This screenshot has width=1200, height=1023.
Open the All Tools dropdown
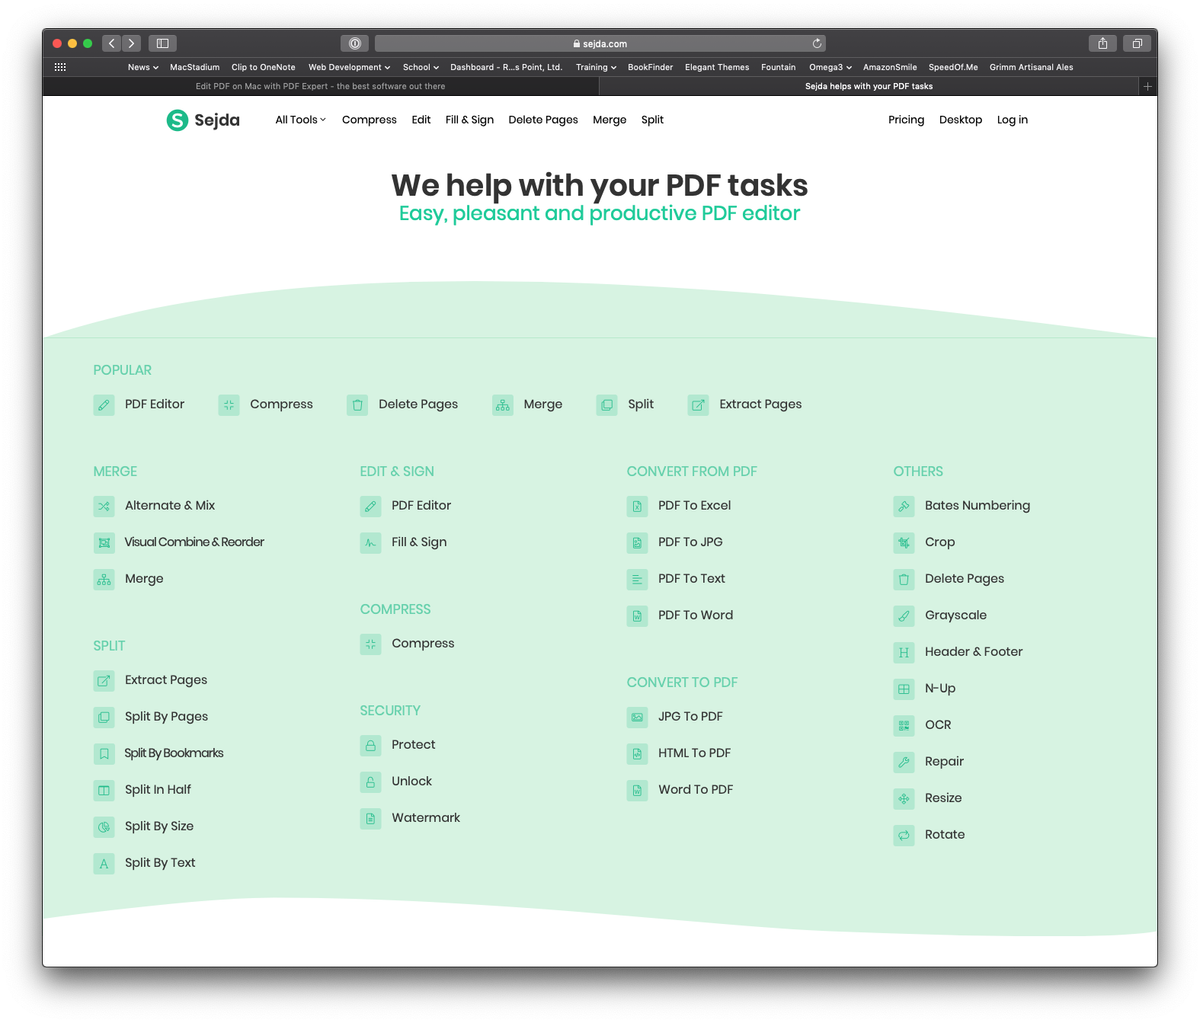pyautogui.click(x=300, y=119)
